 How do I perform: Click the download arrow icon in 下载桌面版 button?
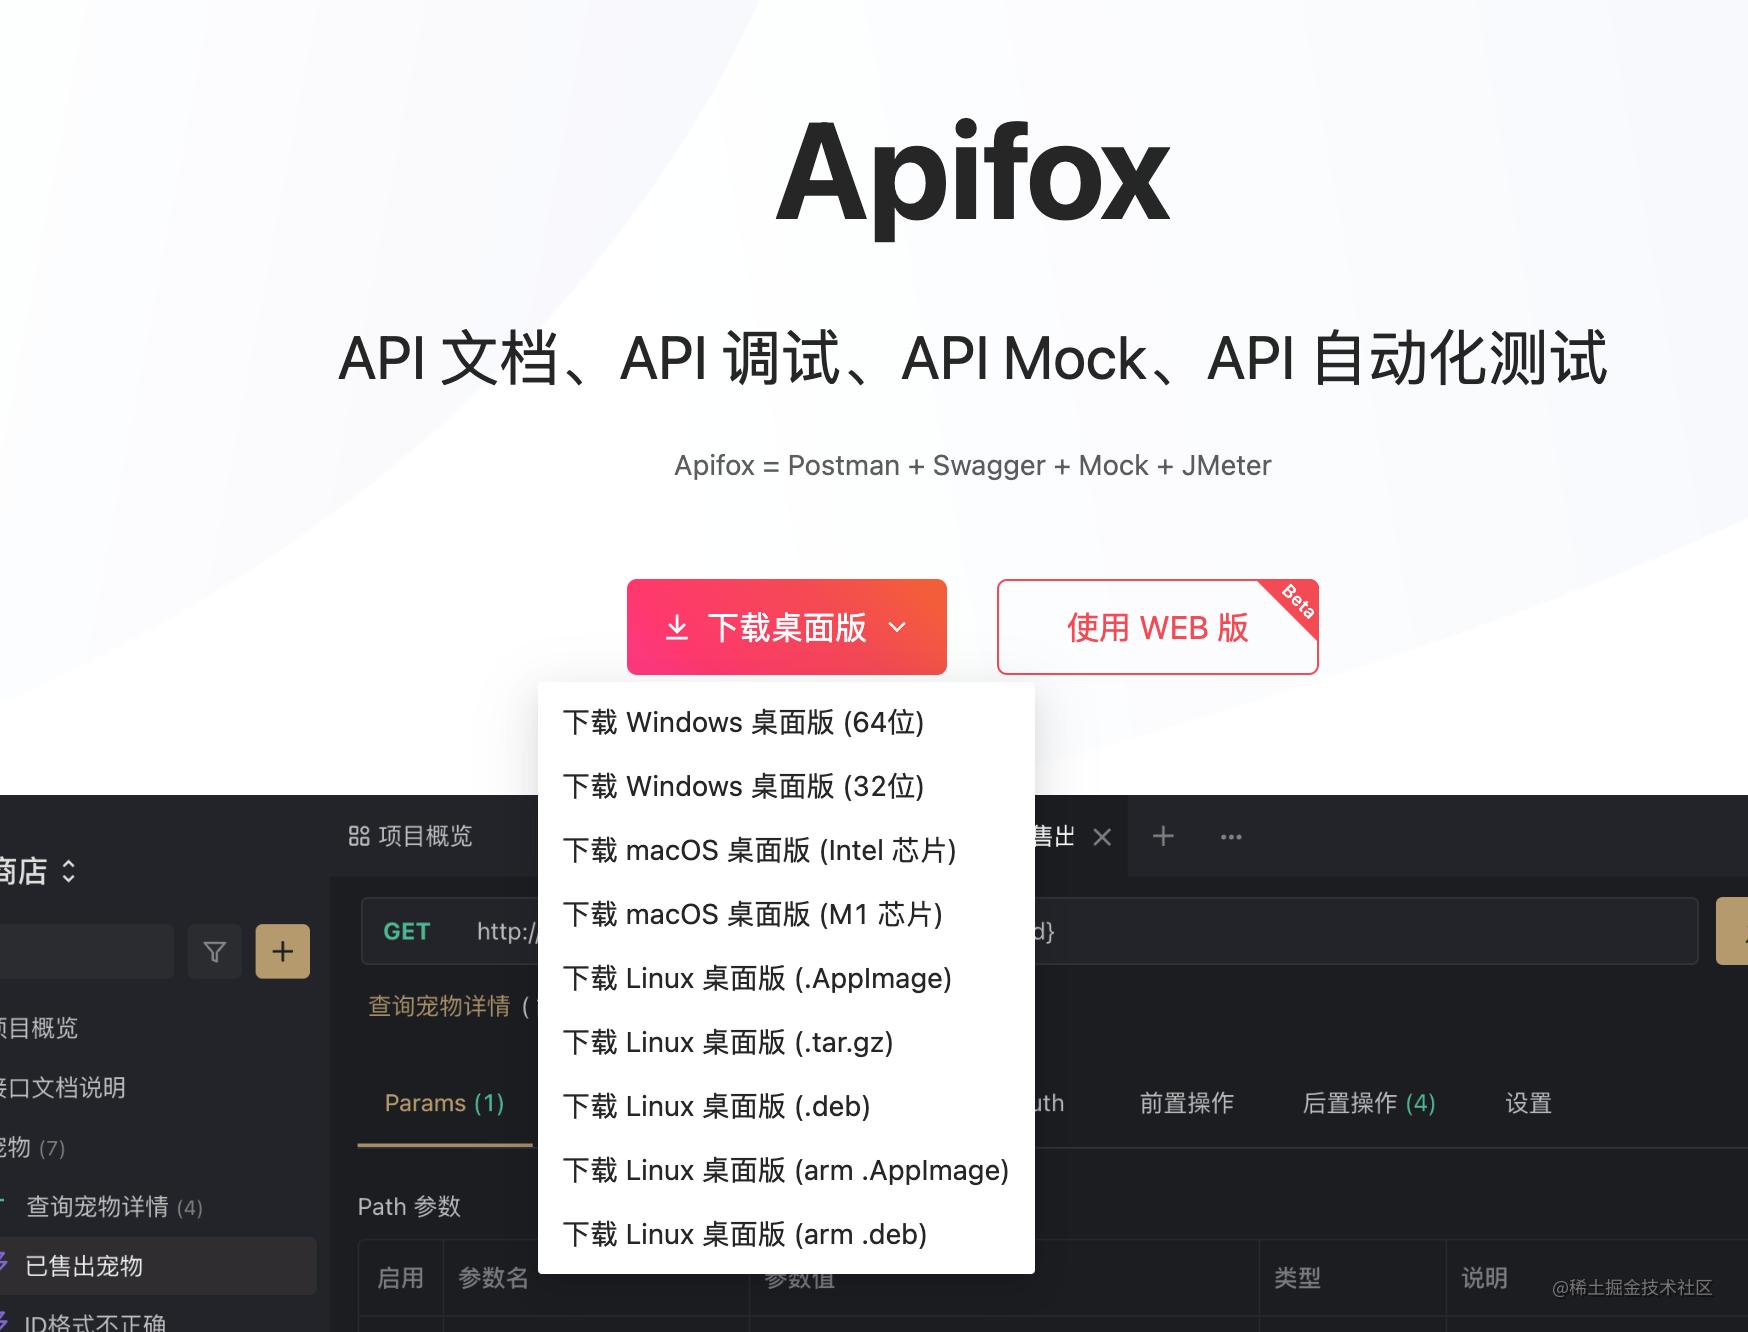pos(678,627)
